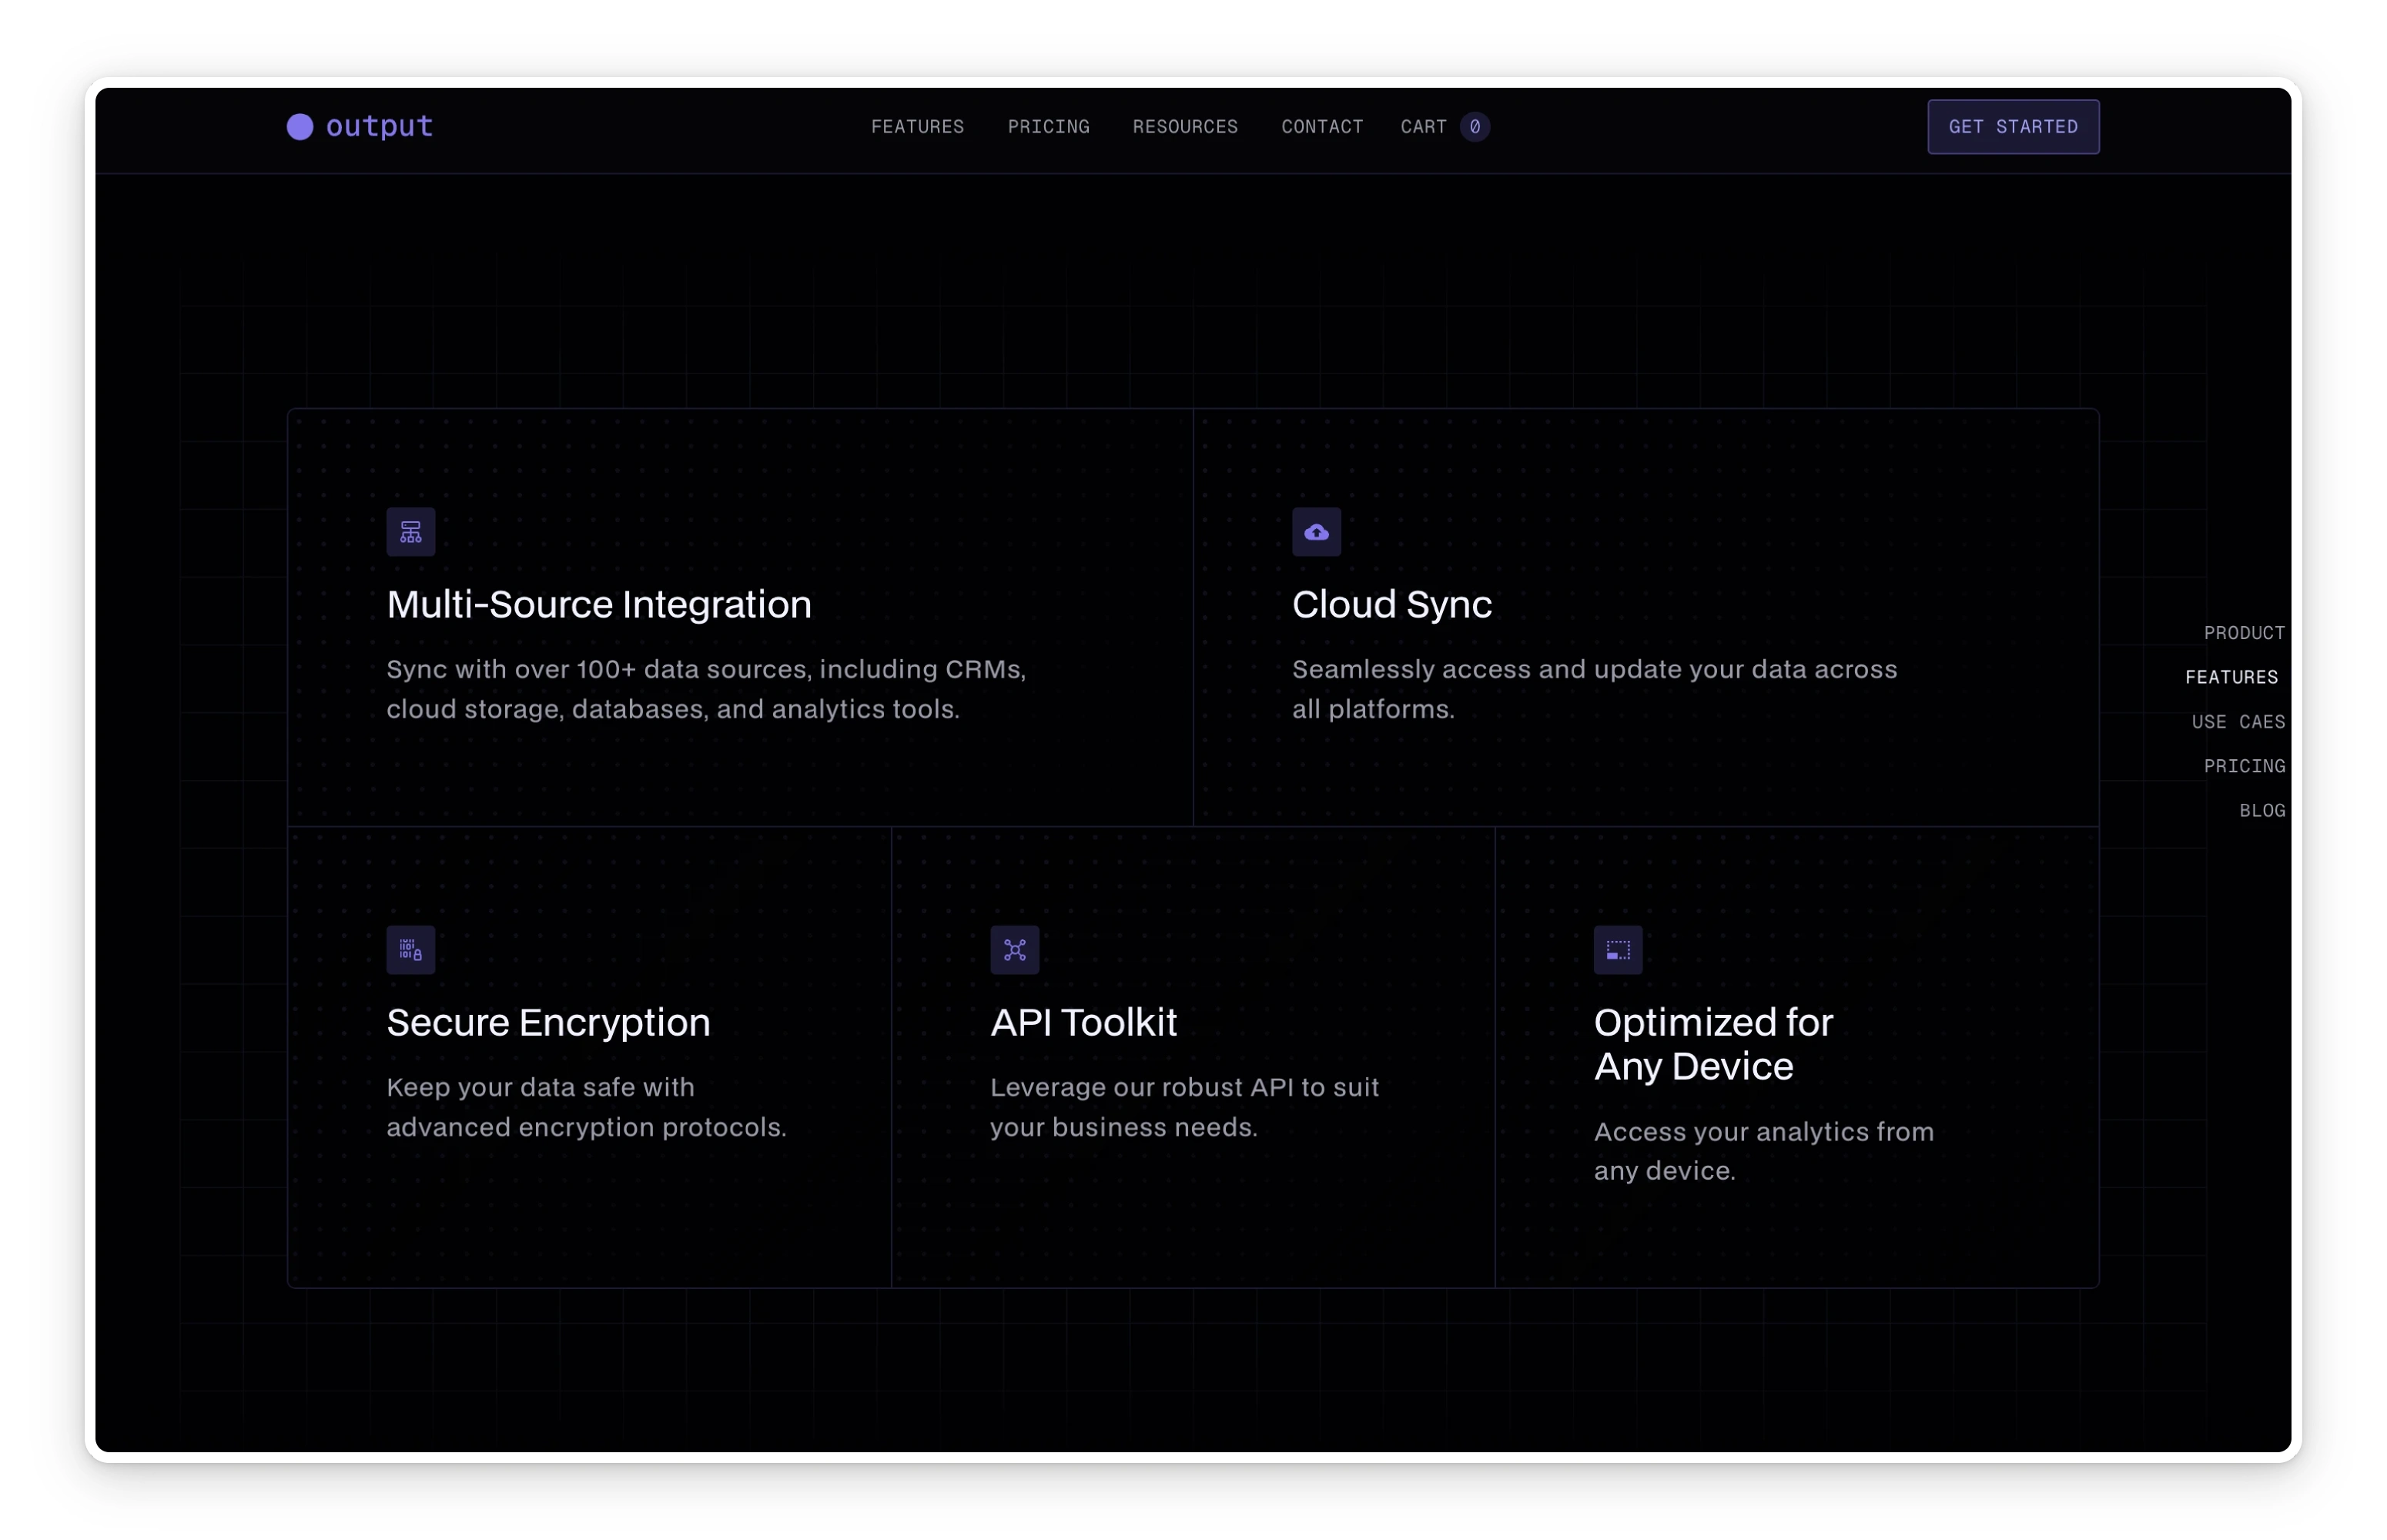The width and height of the screenshot is (2387, 1540).
Task: Go to Blog in side navigation
Action: pyautogui.click(x=2262, y=811)
